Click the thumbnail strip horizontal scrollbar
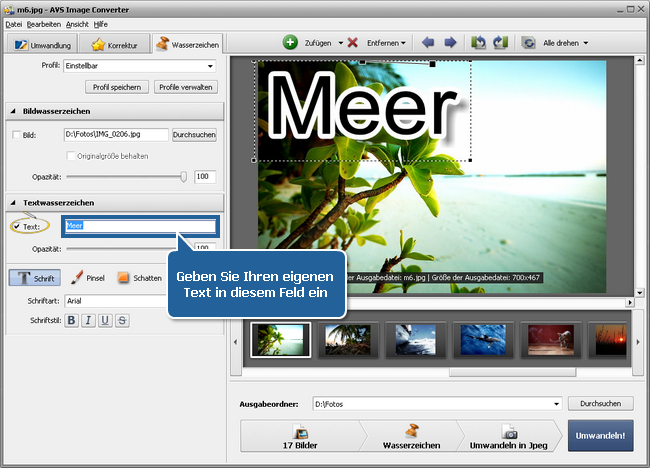The height and width of the screenshot is (468, 650). pyautogui.click(x=512, y=372)
